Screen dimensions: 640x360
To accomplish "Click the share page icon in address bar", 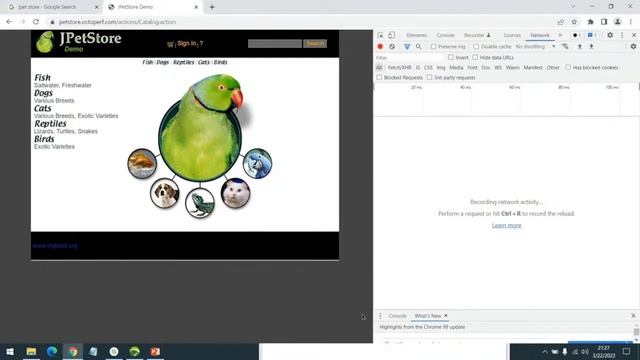I will [x=561, y=22].
